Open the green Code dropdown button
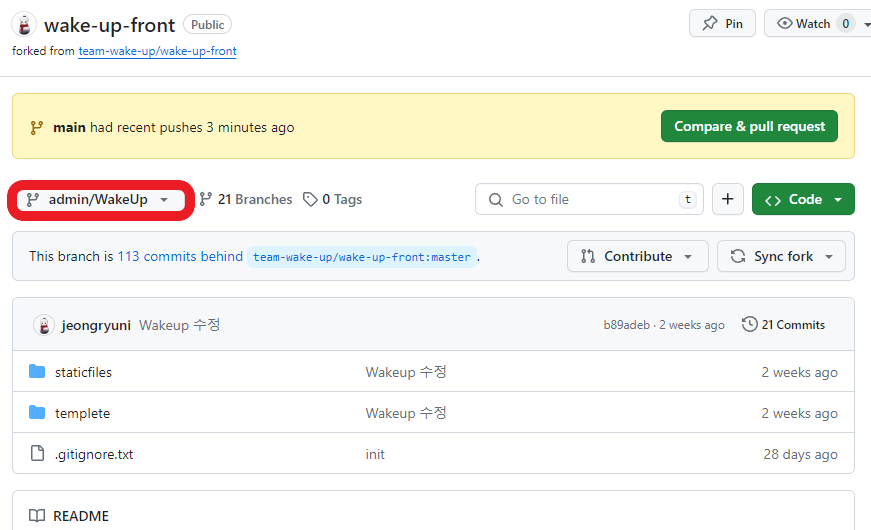This screenshot has width=871, height=530. click(803, 199)
